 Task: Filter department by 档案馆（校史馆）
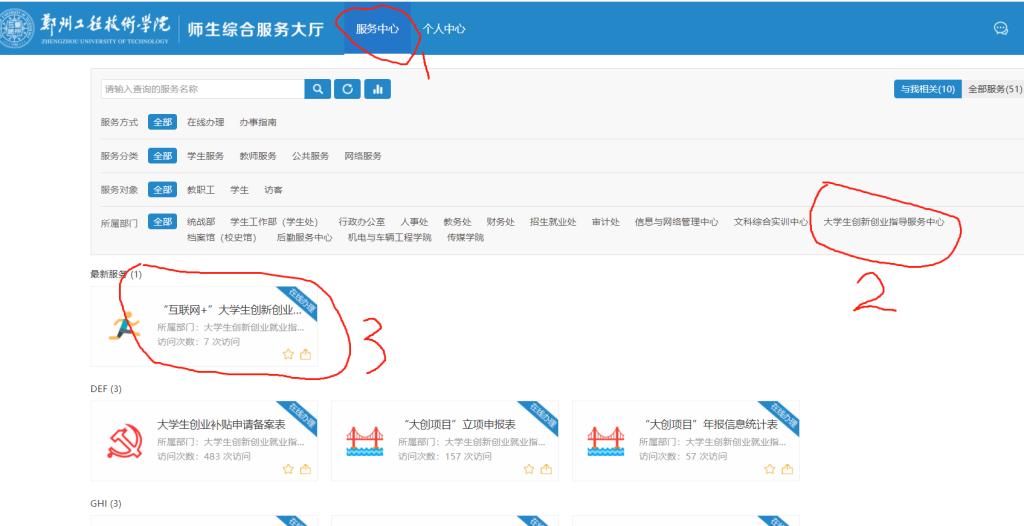point(221,238)
